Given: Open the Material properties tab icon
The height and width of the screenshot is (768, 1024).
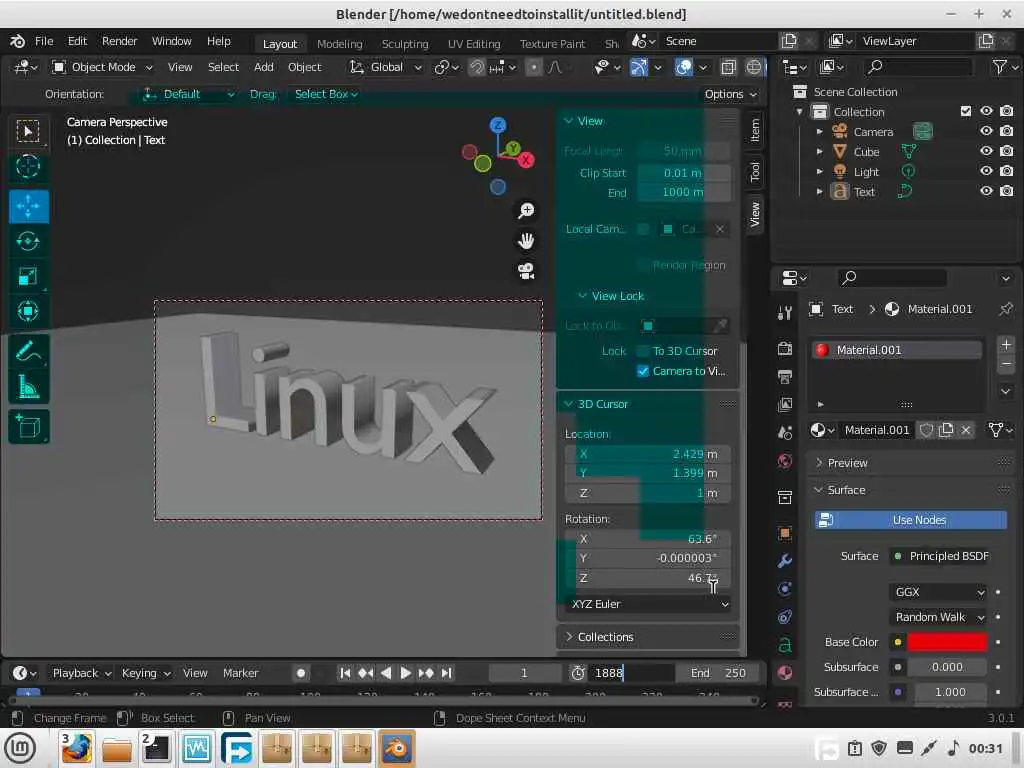Looking at the screenshot, I should 785,673.
